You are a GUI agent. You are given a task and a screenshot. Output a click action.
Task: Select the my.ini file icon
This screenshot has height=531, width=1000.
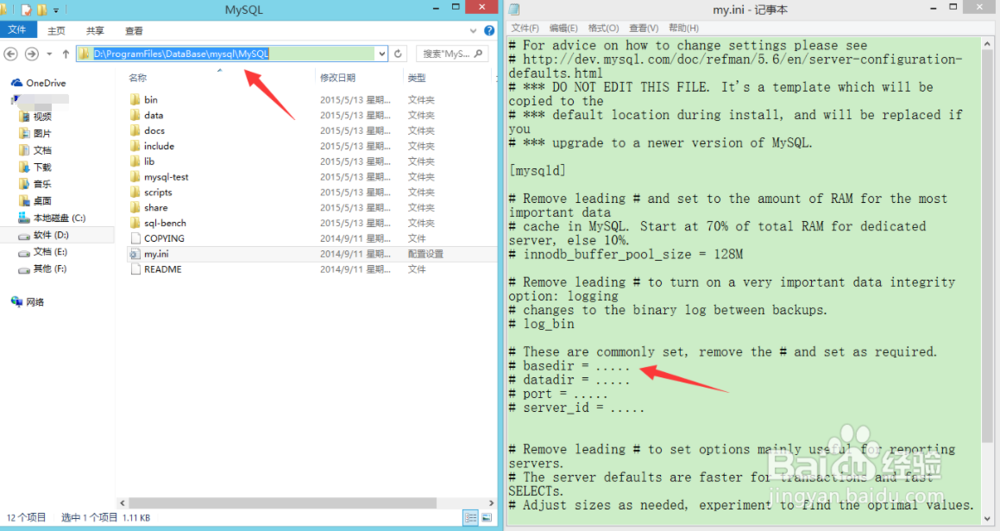click(135, 254)
